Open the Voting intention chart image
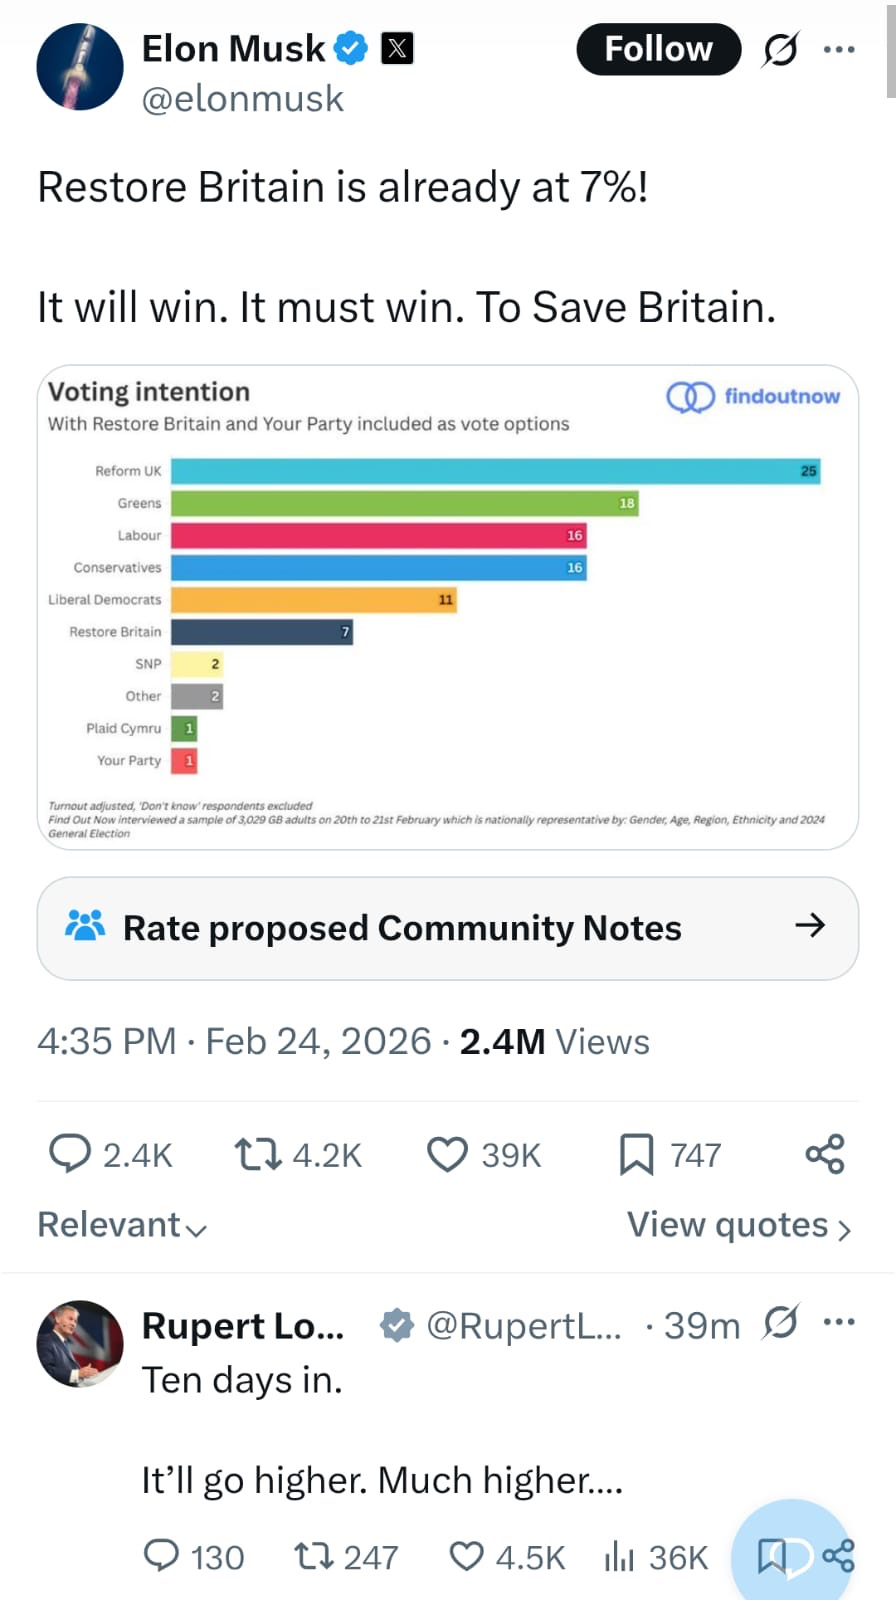Image resolution: width=896 pixels, height=1600 pixels. coord(447,607)
